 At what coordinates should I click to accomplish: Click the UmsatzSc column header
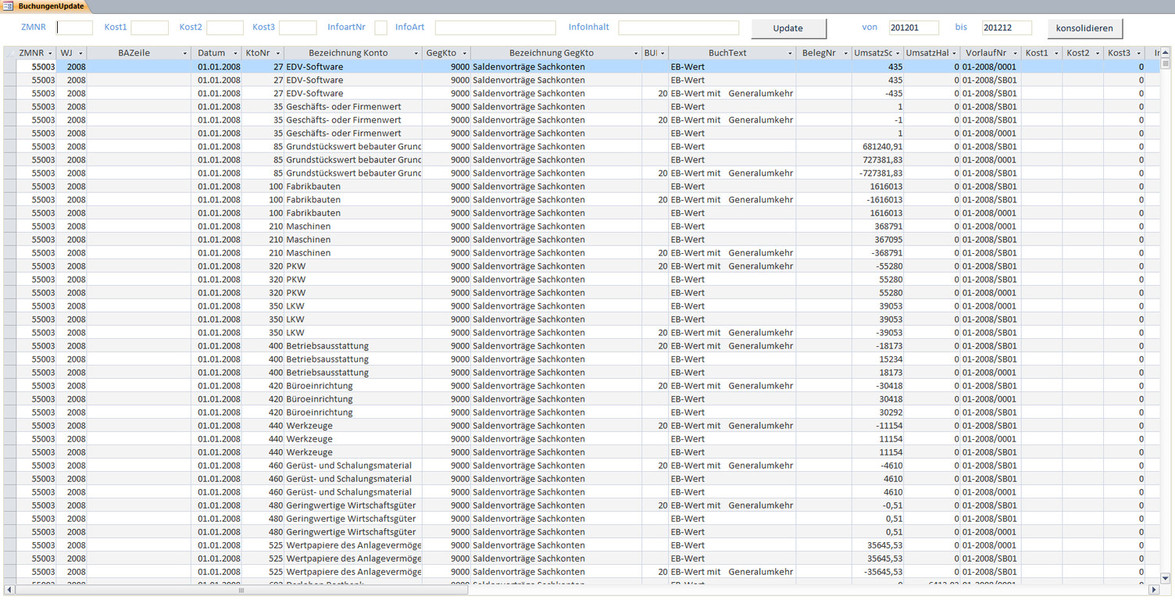878,53
